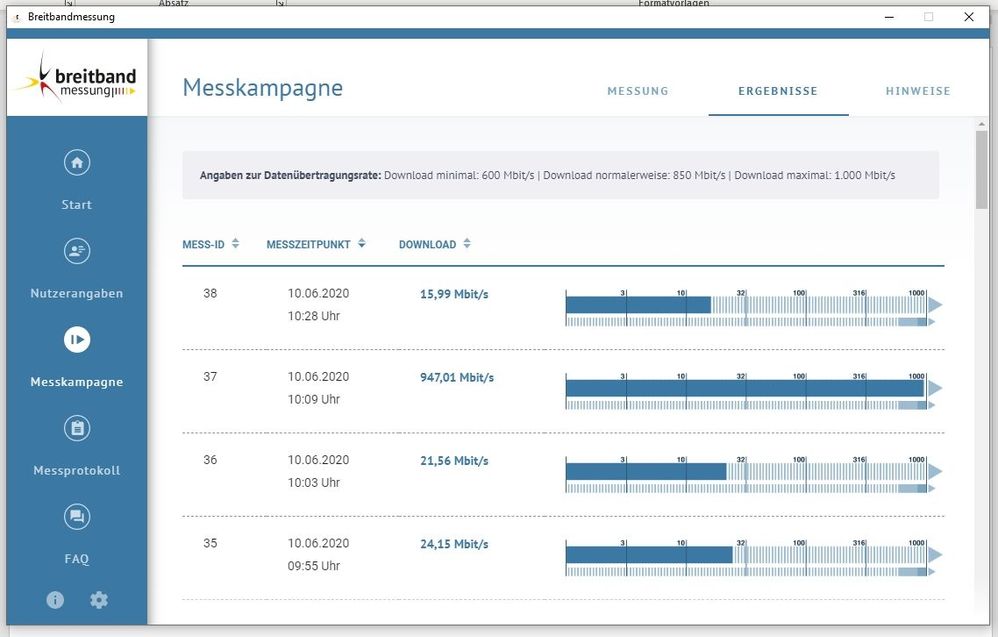The height and width of the screenshot is (637, 998).
Task: Click Mess-ID 35 cell
Action: (210, 543)
